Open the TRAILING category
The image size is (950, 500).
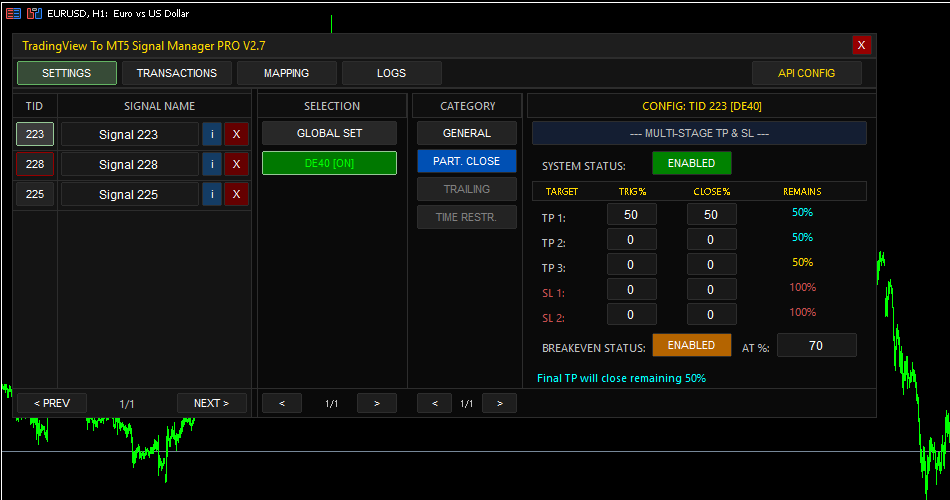pyautogui.click(x=467, y=189)
